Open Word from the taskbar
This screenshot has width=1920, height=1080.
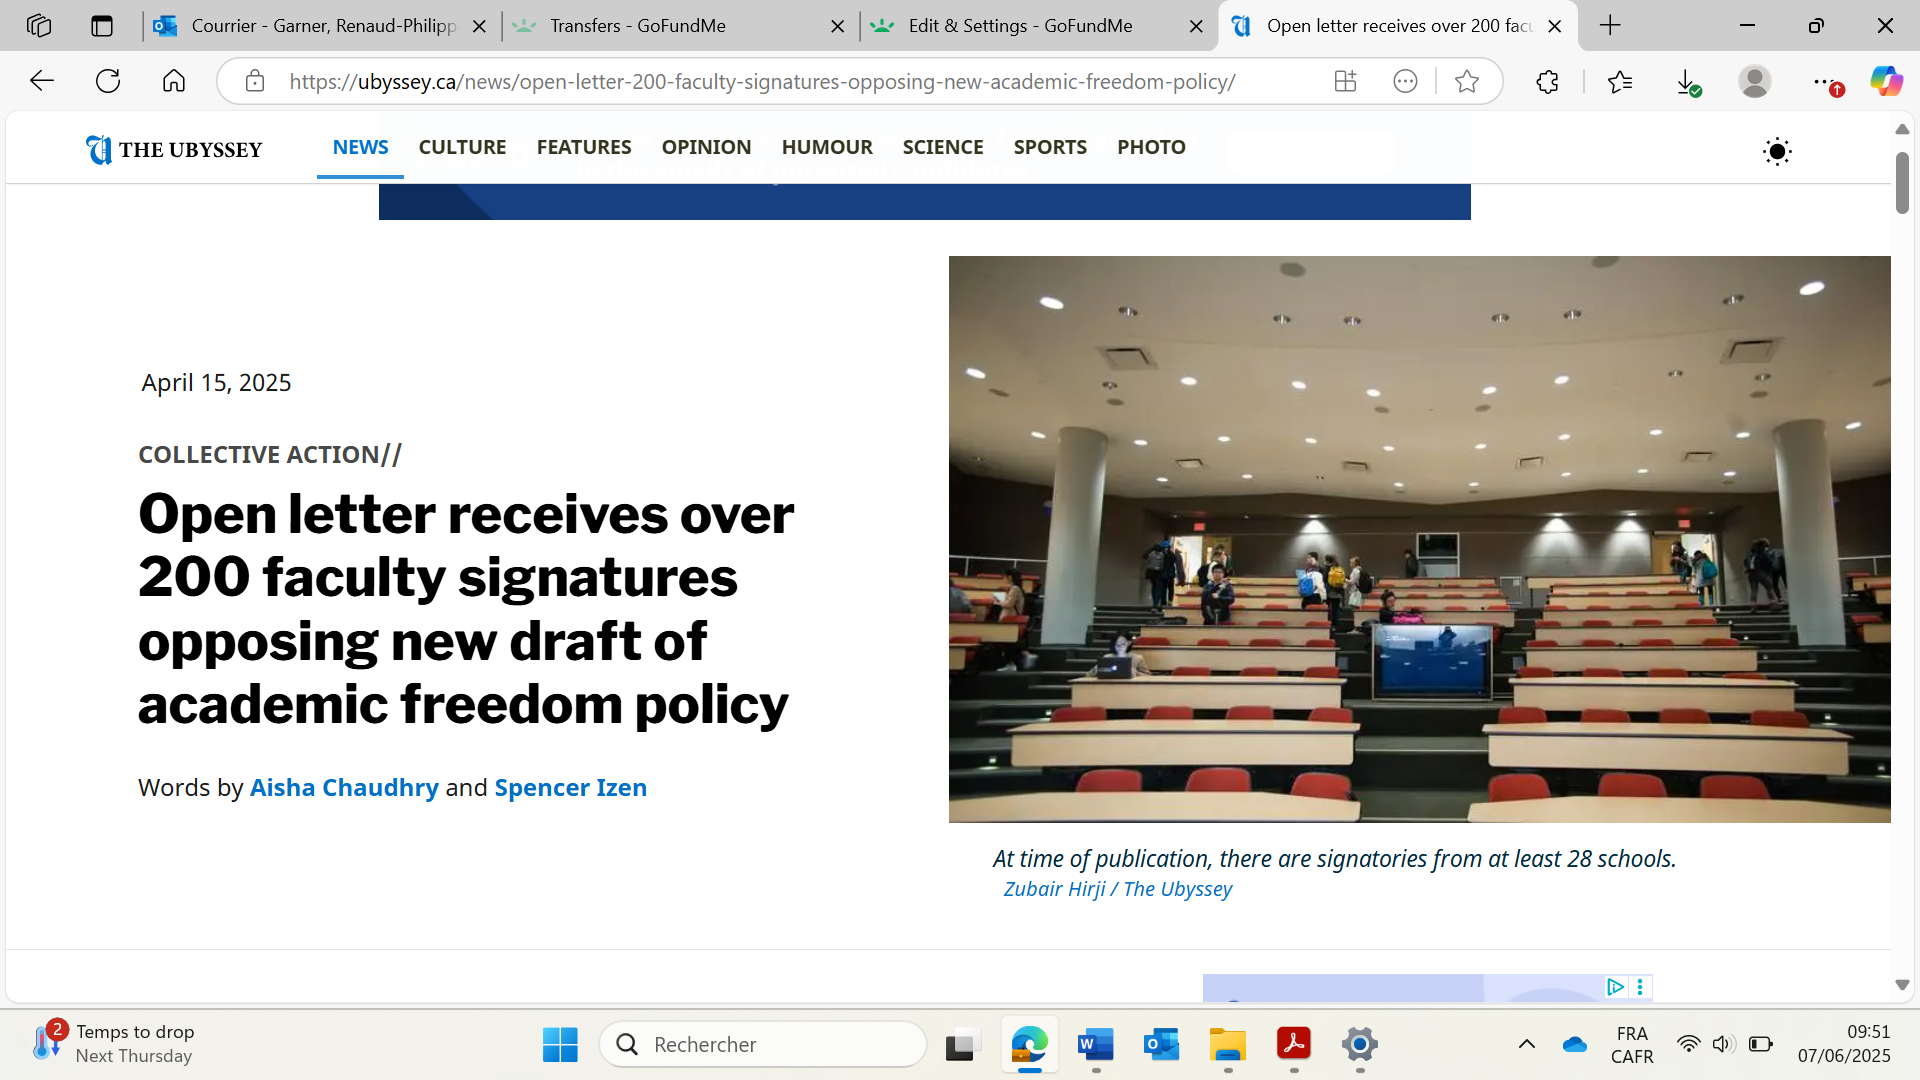pos(1096,1045)
